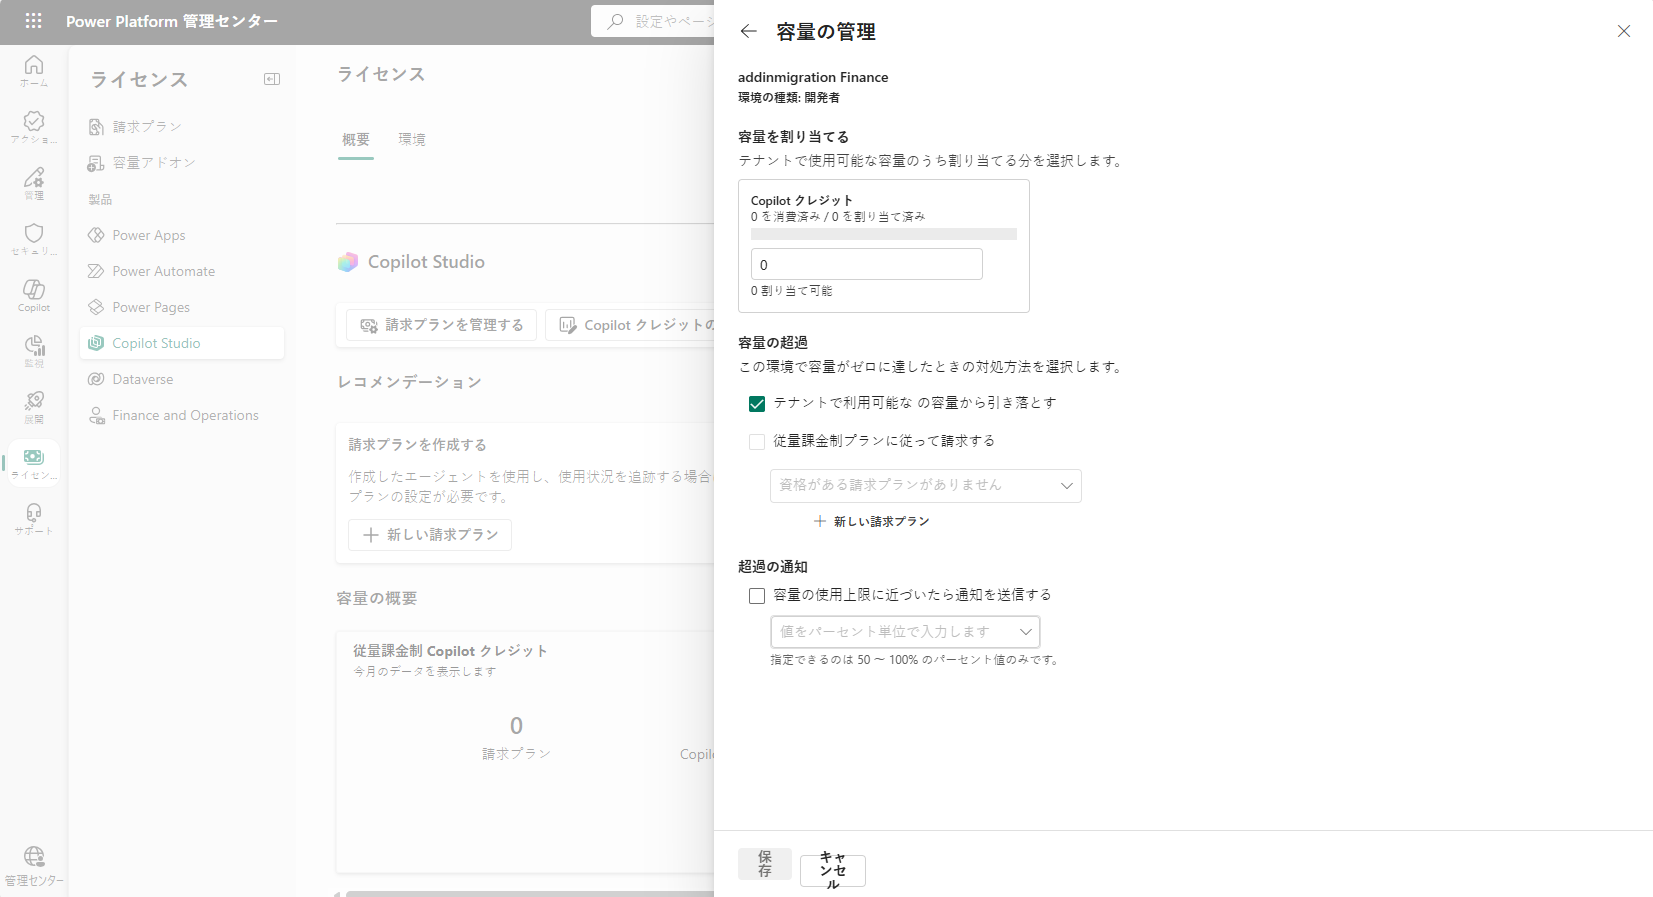The width and height of the screenshot is (1653, 897).
Task: Click addinmigration Finance environment name
Action: click(813, 77)
